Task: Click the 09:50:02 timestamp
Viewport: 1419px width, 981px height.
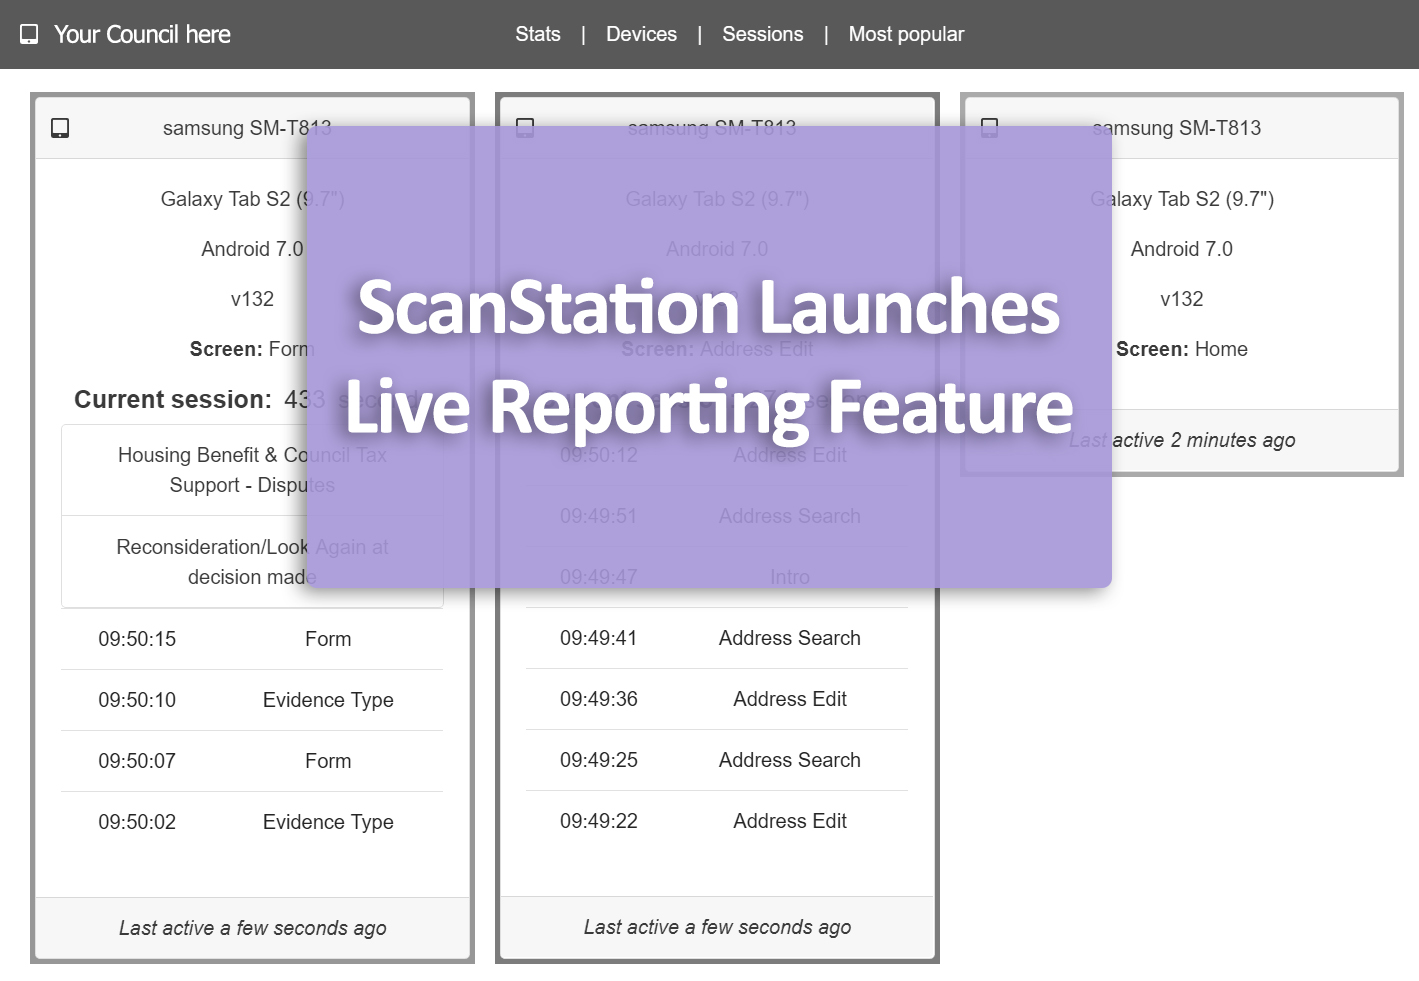Action: tap(137, 822)
